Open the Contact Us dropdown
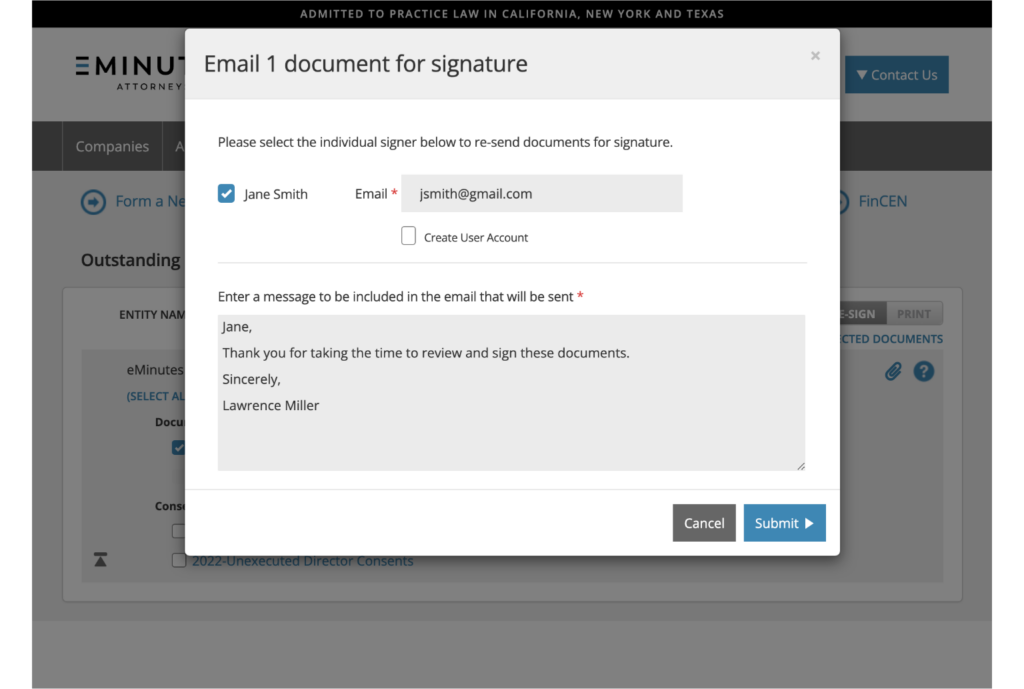 point(896,74)
